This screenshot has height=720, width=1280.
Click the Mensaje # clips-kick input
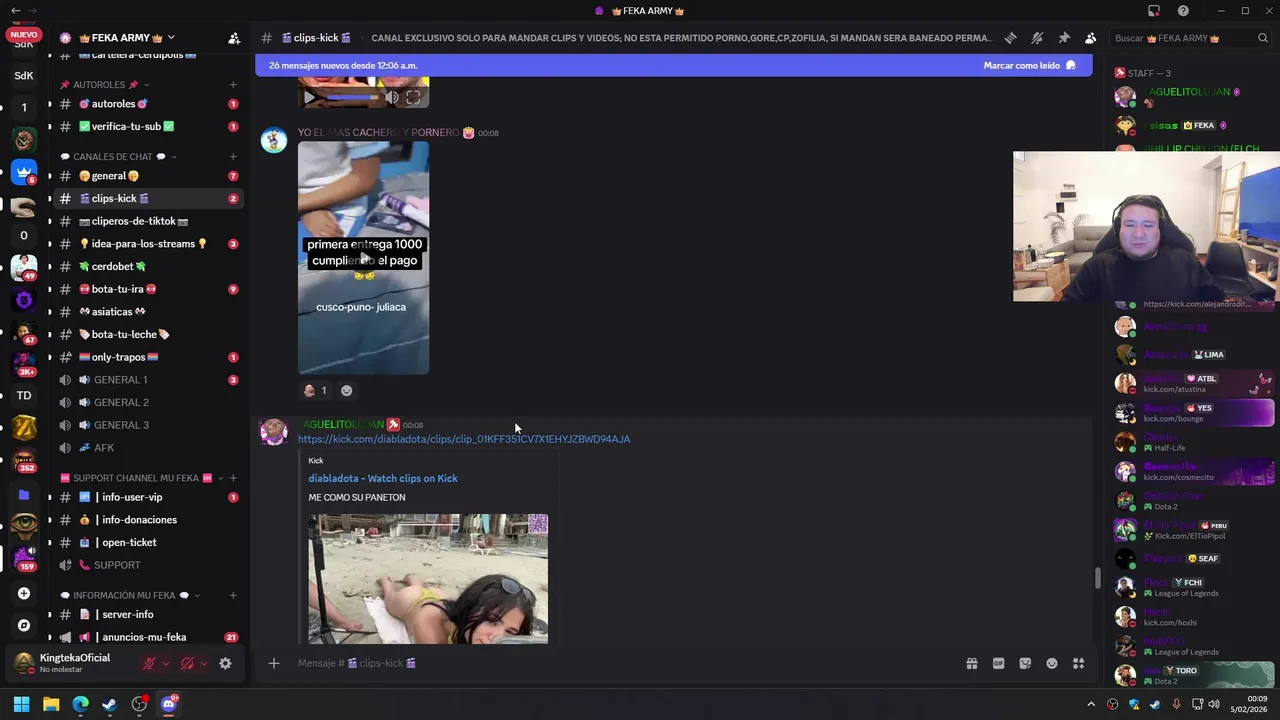[x=625, y=663]
